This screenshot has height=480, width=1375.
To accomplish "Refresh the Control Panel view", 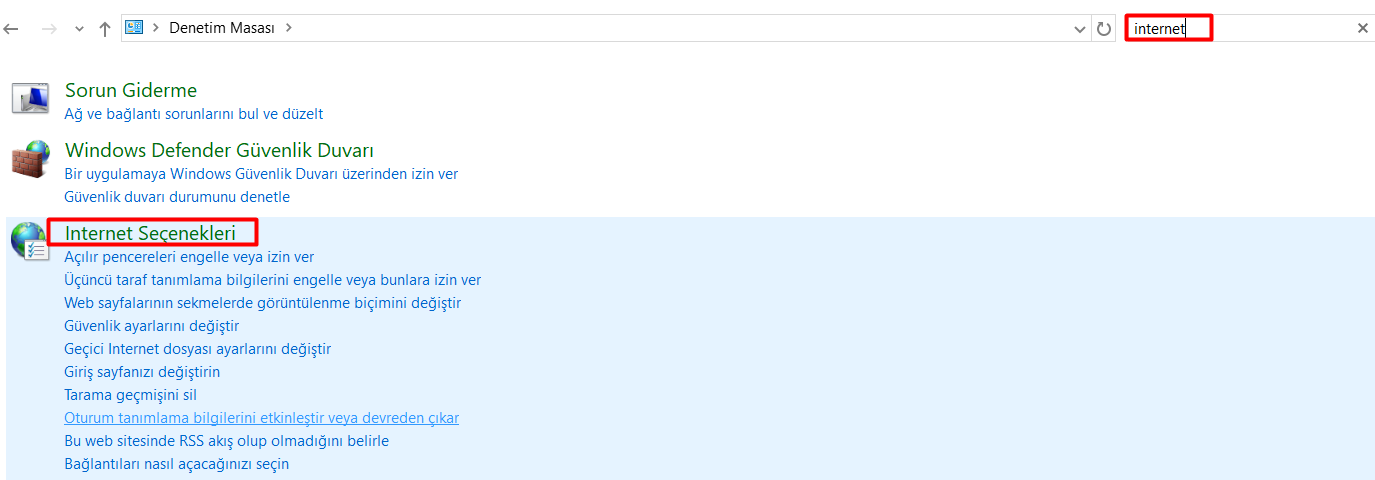I will 1104,29.
